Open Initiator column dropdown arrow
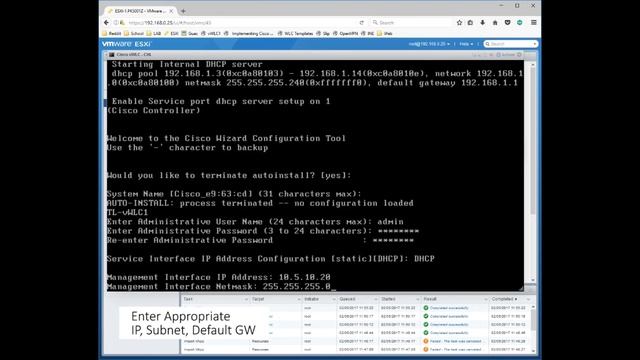 coord(334,300)
